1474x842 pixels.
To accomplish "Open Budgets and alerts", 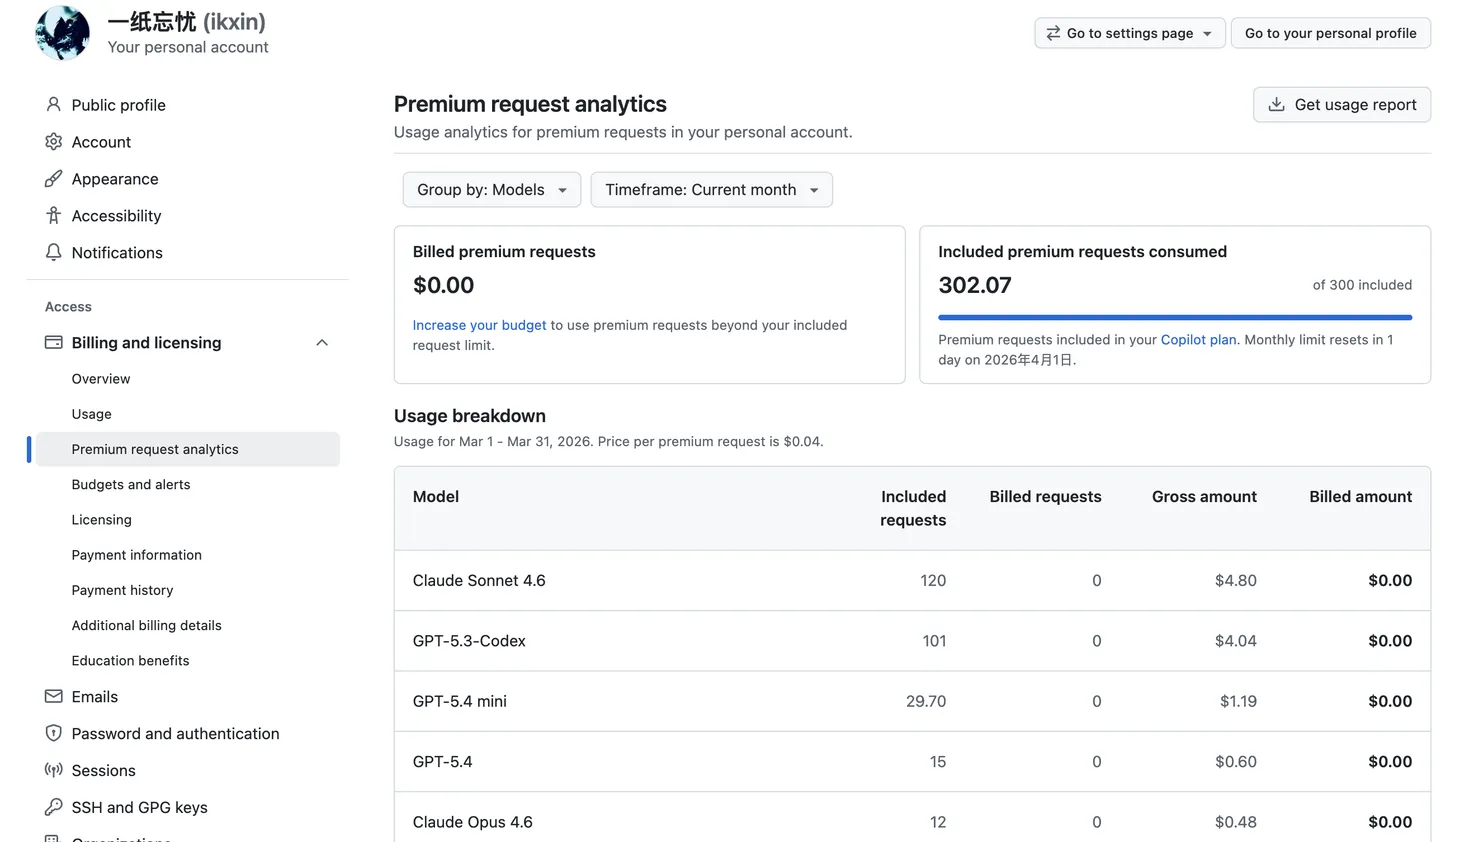I will click(131, 485).
